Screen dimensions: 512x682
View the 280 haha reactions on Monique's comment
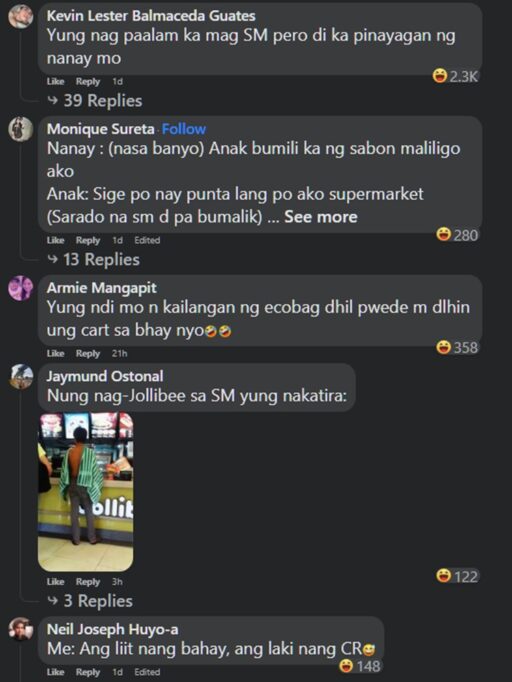(457, 235)
